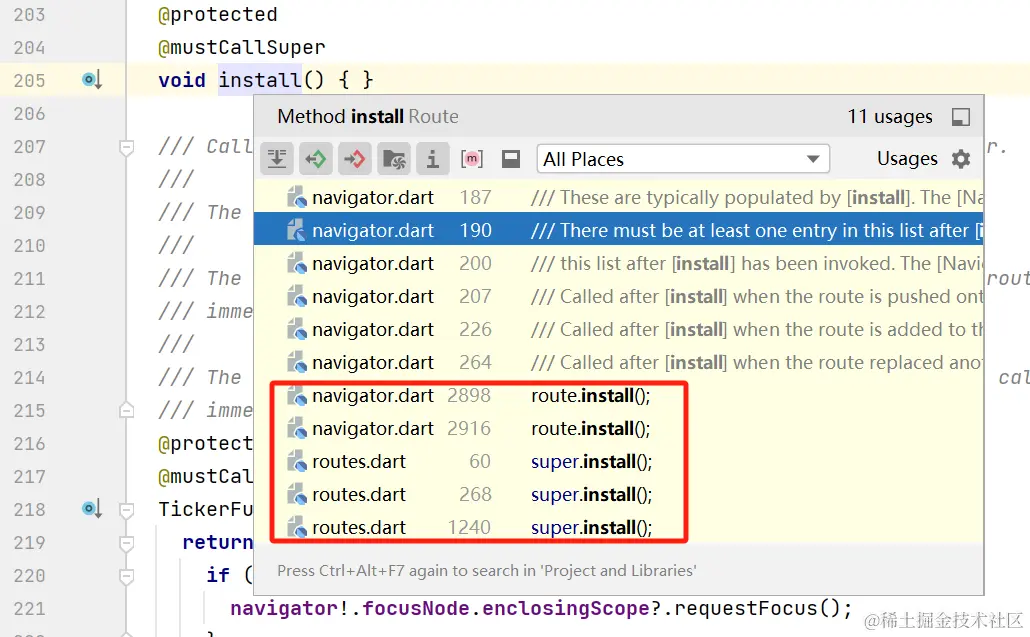Collapse fold marker at line 220
1030x637 pixels.
coord(127,576)
